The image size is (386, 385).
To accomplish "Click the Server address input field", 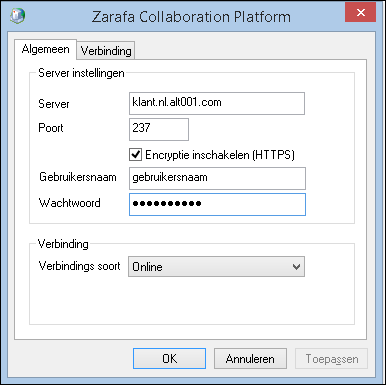I will (x=217, y=103).
